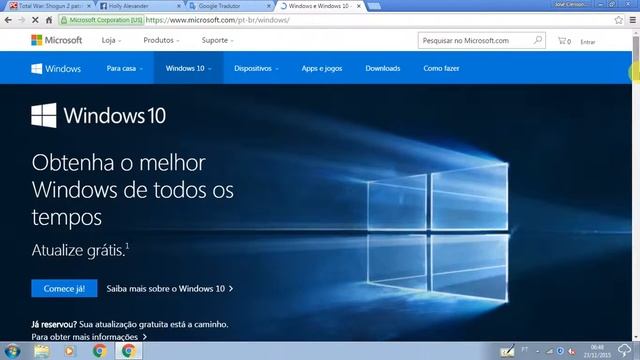Bookmark this page with the star icon
This screenshot has width=640, height=360.
tap(619, 20)
